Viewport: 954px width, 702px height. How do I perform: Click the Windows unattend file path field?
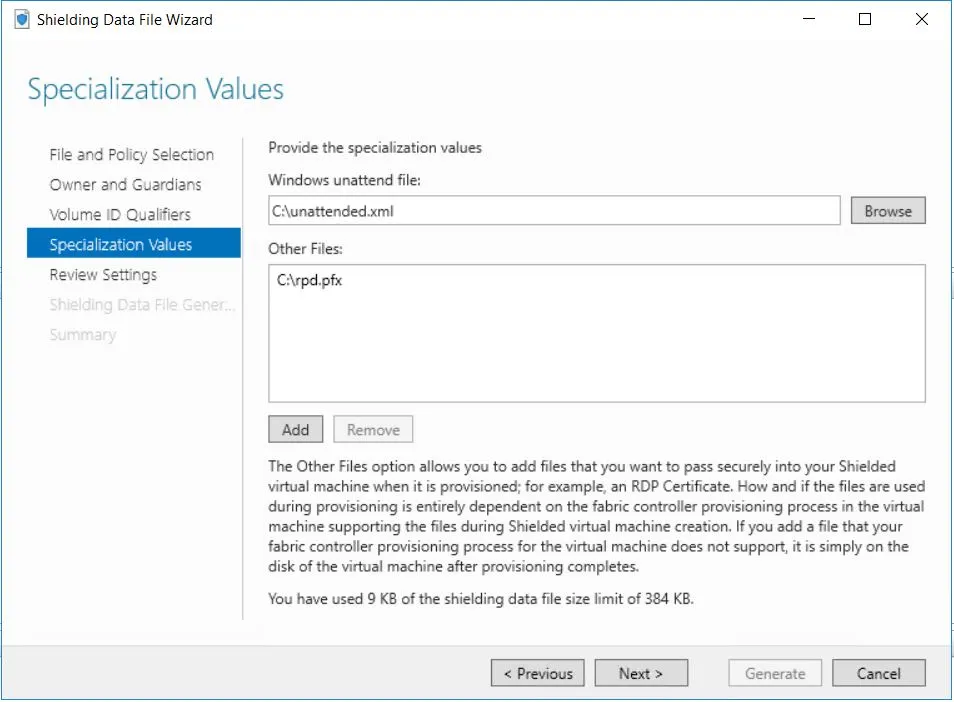[x=553, y=211]
